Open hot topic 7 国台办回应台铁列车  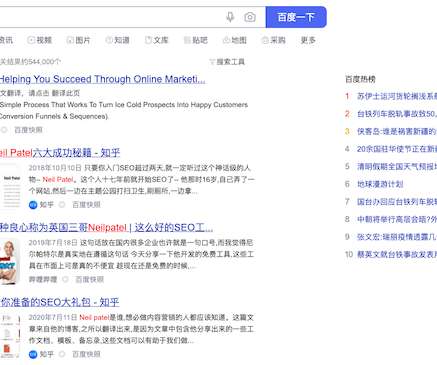click(x=397, y=202)
